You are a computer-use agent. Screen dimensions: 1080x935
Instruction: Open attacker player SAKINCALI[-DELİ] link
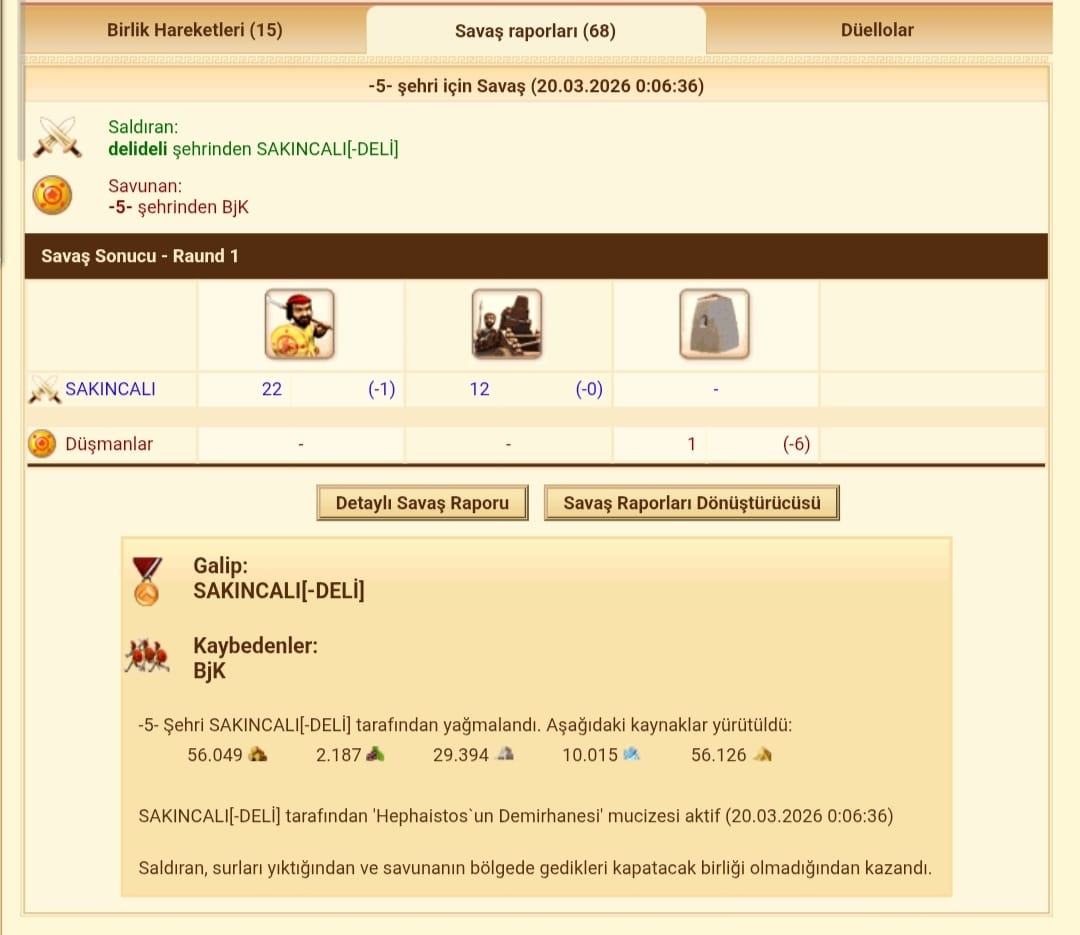coord(327,149)
